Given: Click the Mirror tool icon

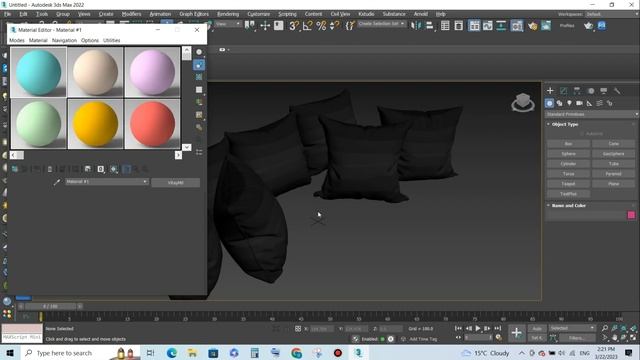Looking at the screenshot, I should pos(416,26).
